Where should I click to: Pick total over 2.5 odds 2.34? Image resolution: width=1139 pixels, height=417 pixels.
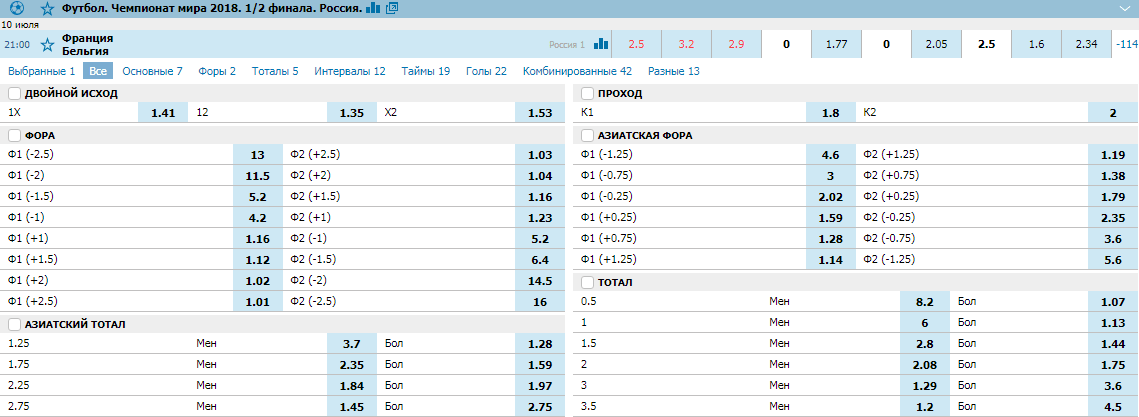click(x=1087, y=44)
